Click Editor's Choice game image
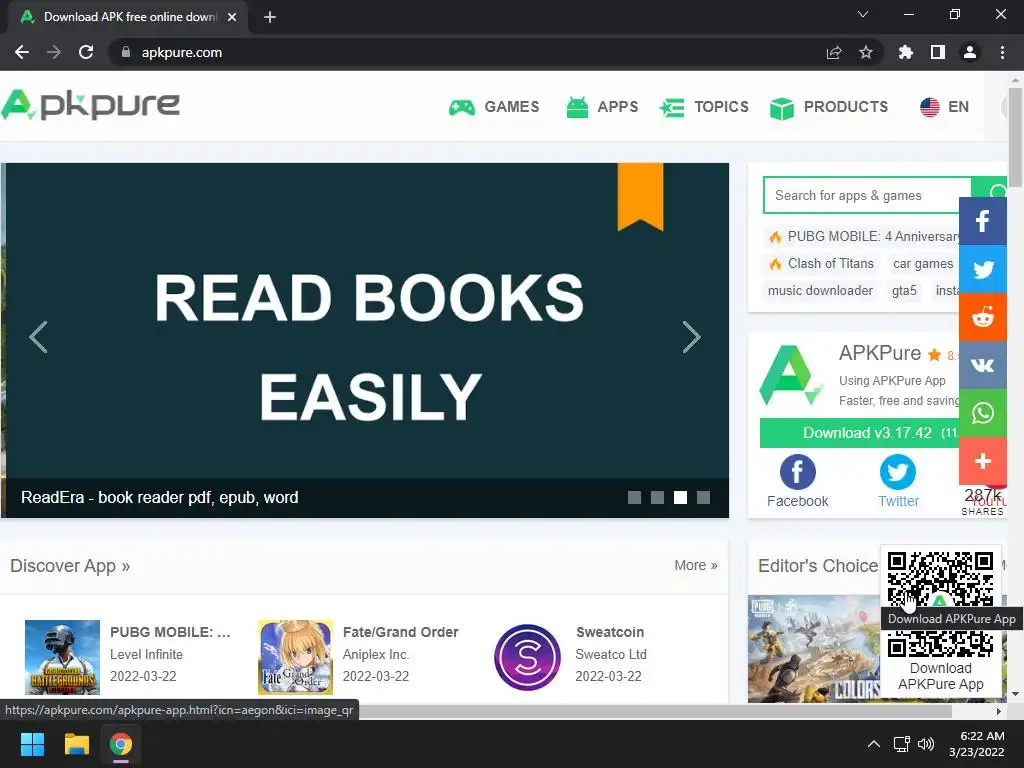 [x=814, y=648]
